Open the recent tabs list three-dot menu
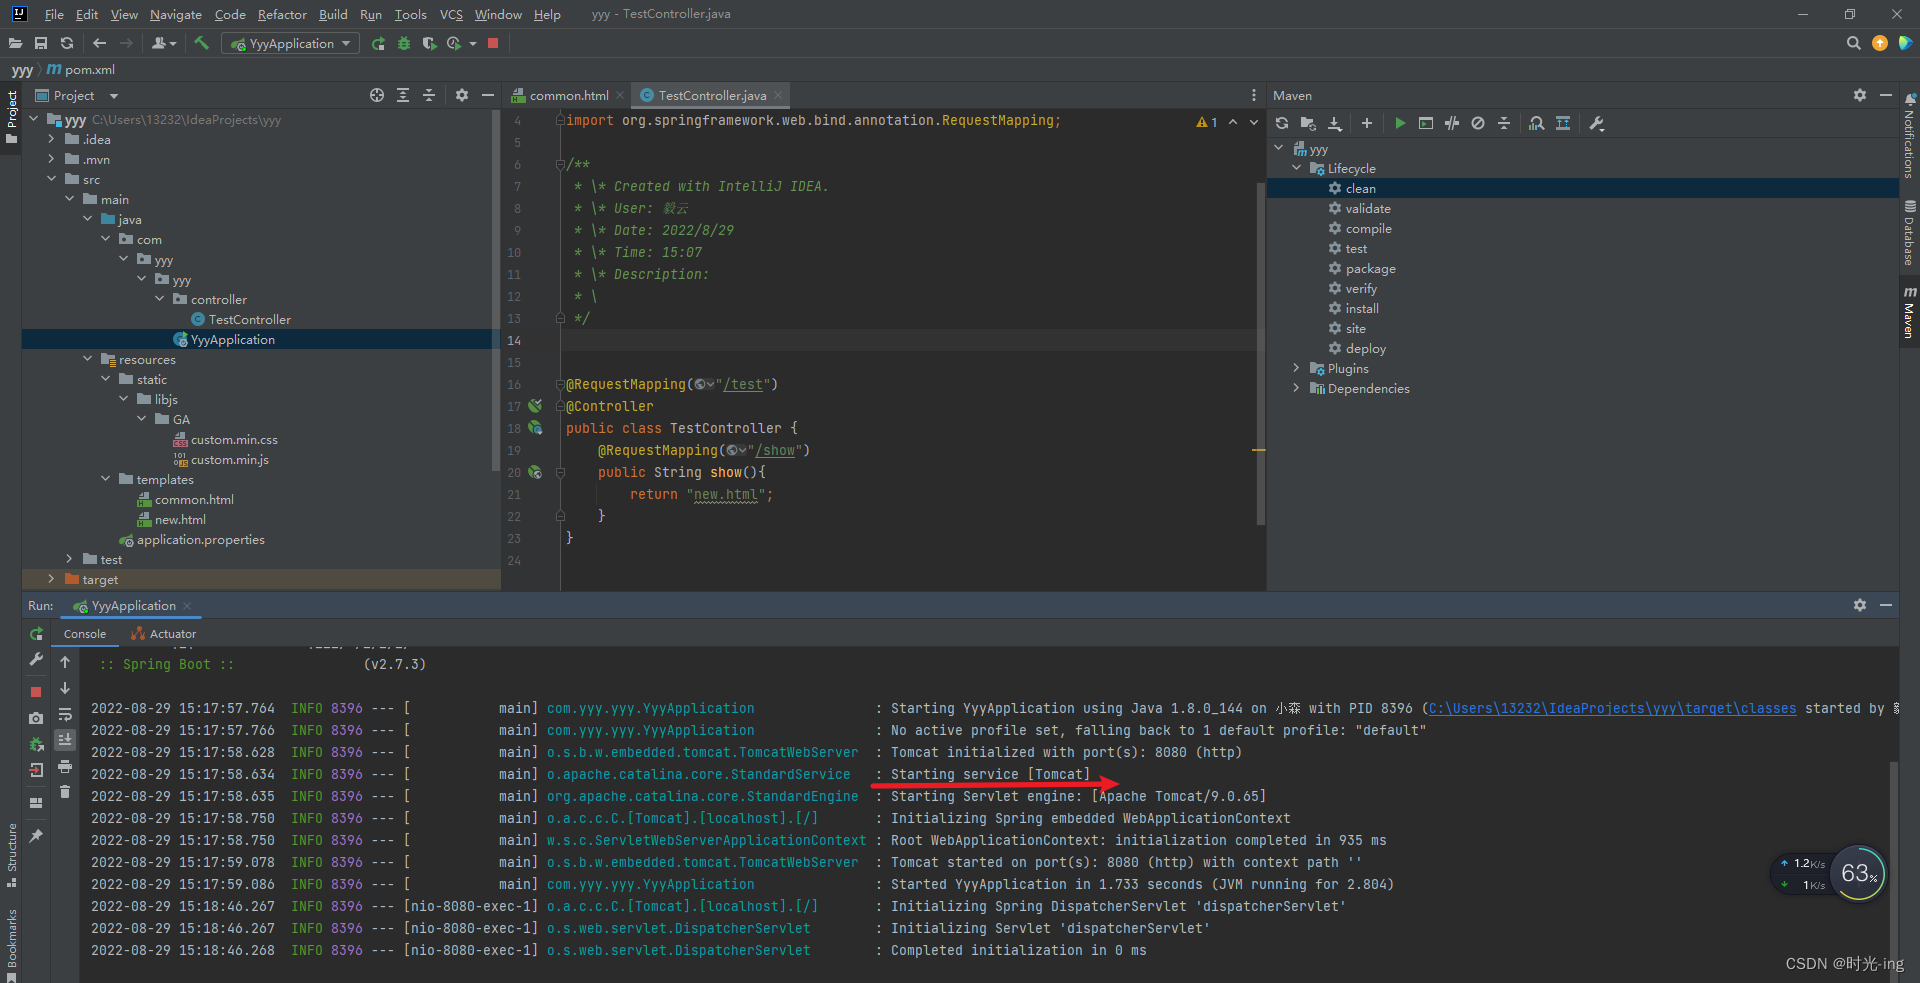1920x983 pixels. tap(1253, 95)
